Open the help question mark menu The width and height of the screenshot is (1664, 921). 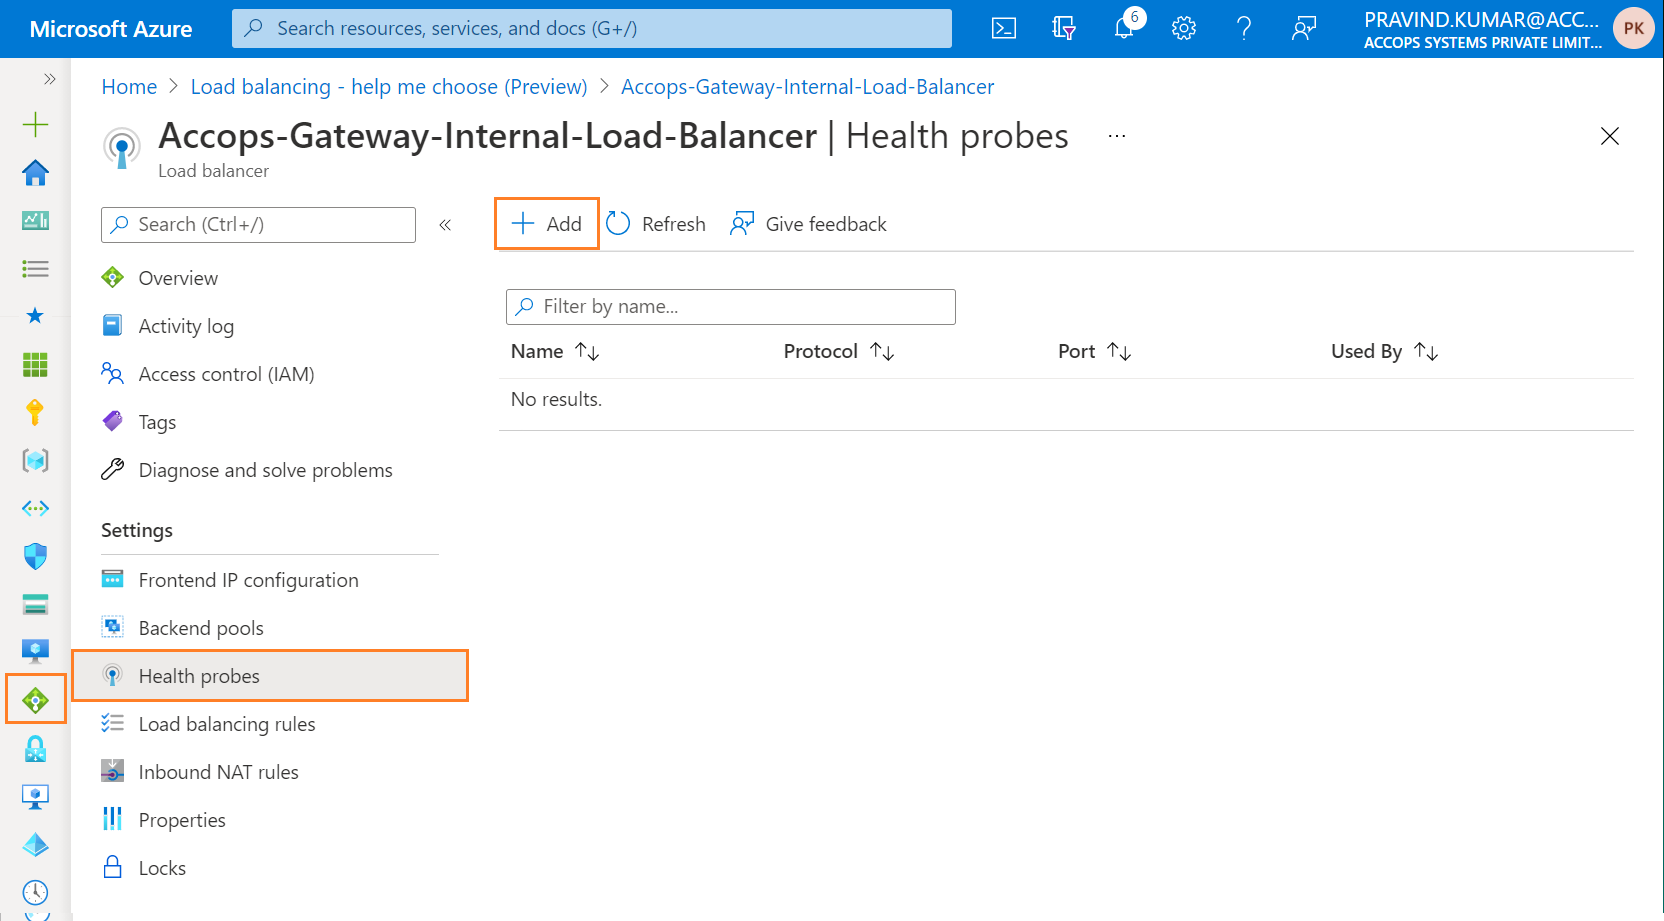[x=1244, y=28]
